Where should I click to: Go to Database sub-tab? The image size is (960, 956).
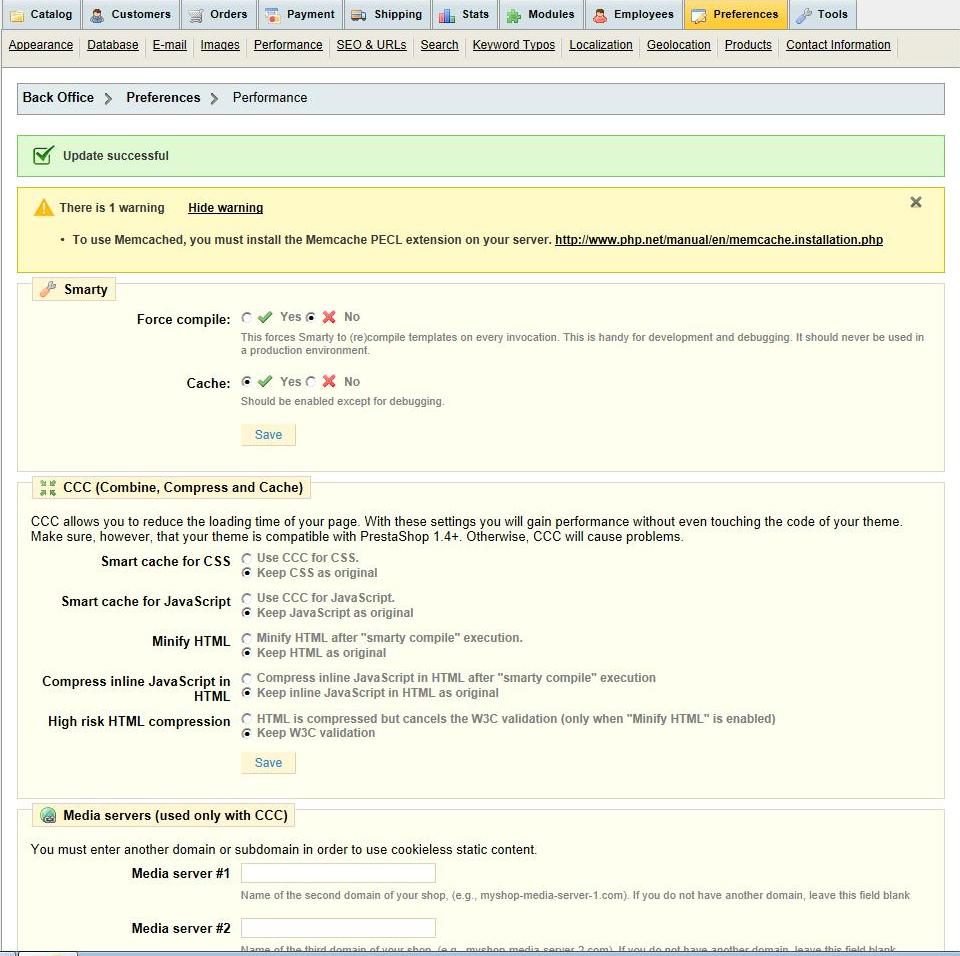[113, 45]
